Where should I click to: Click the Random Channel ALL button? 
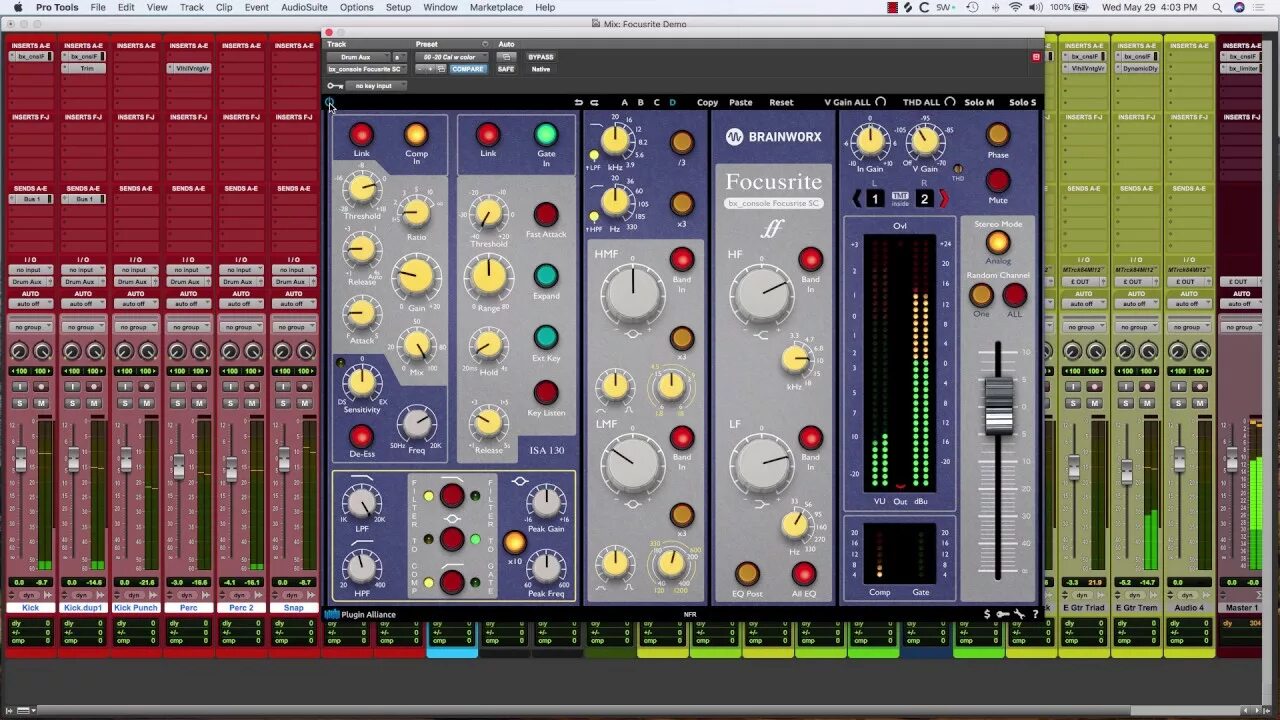(1015, 295)
